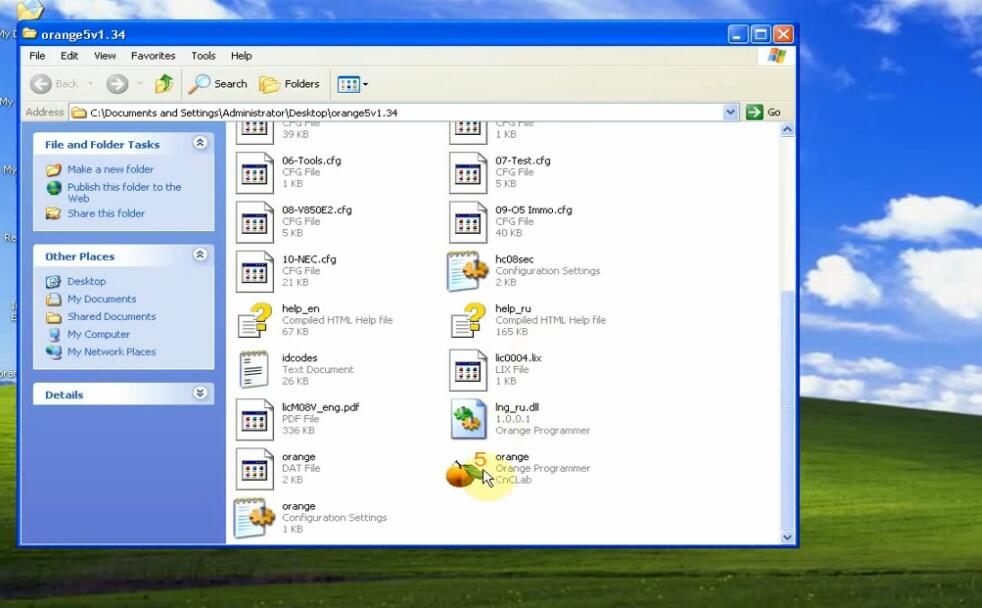982x608 pixels.
Task: Expand the Details panel
Action: (x=200, y=393)
